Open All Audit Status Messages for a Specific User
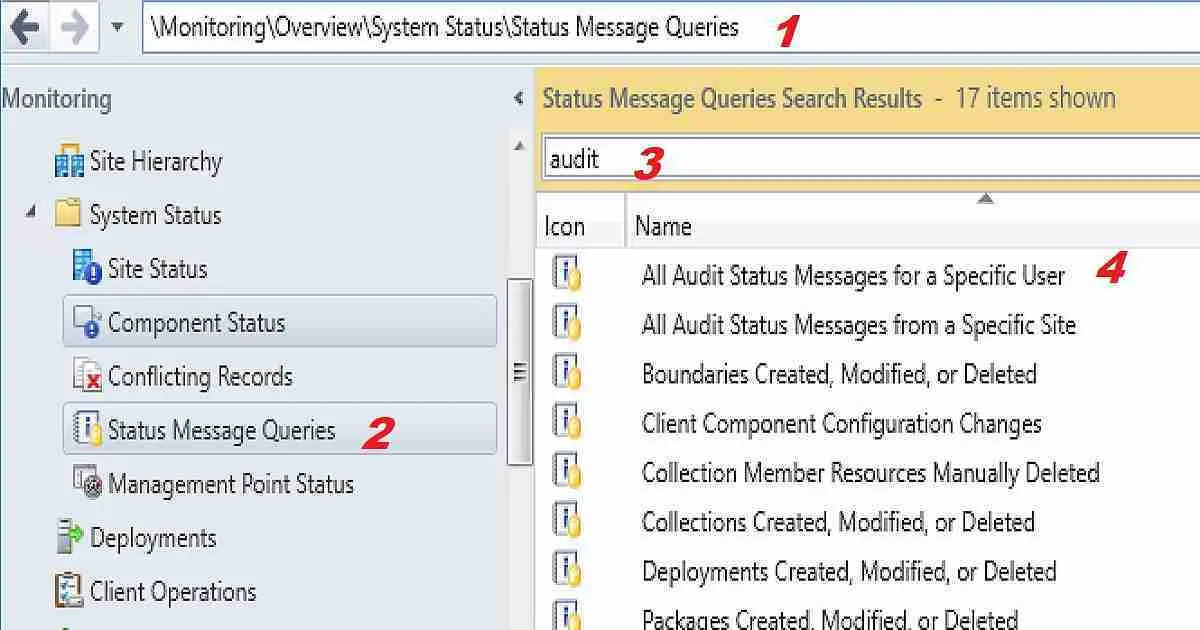The width and height of the screenshot is (1200, 630). pyautogui.click(x=853, y=275)
